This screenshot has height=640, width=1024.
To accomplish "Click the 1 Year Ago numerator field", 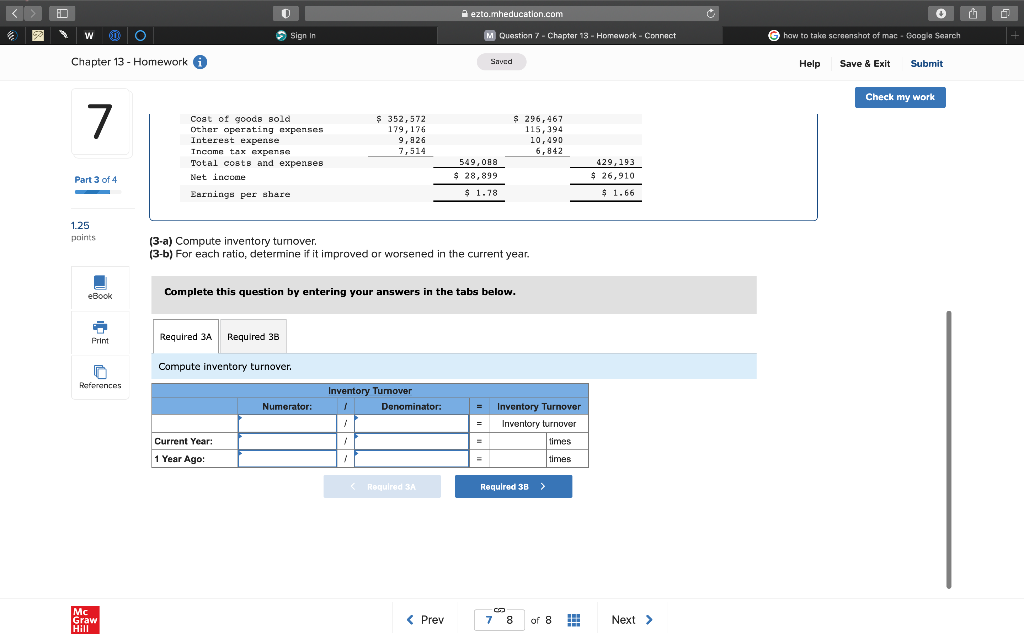I will (x=287, y=459).
